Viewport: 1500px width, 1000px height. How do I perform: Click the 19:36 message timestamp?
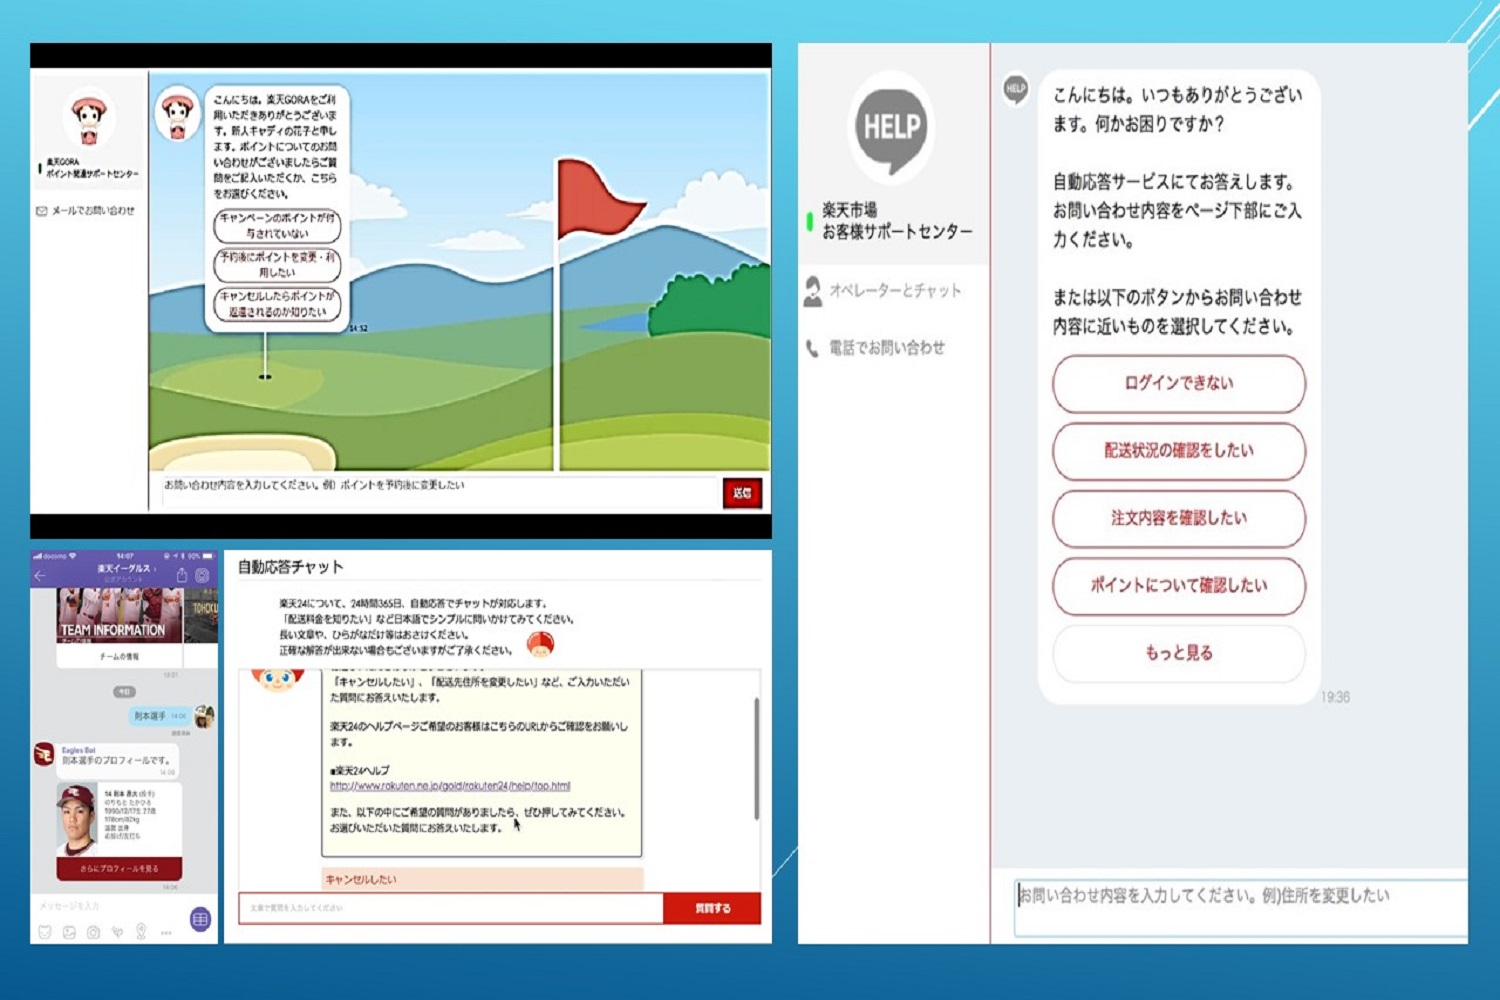[1335, 697]
